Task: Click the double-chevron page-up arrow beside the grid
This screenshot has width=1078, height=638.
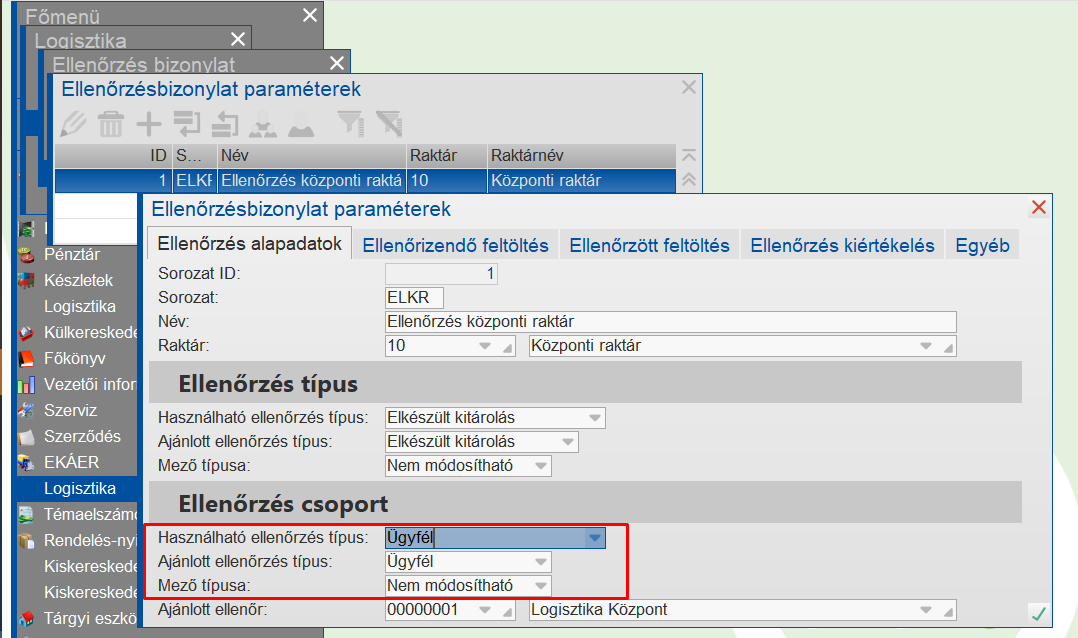Action: (x=689, y=180)
